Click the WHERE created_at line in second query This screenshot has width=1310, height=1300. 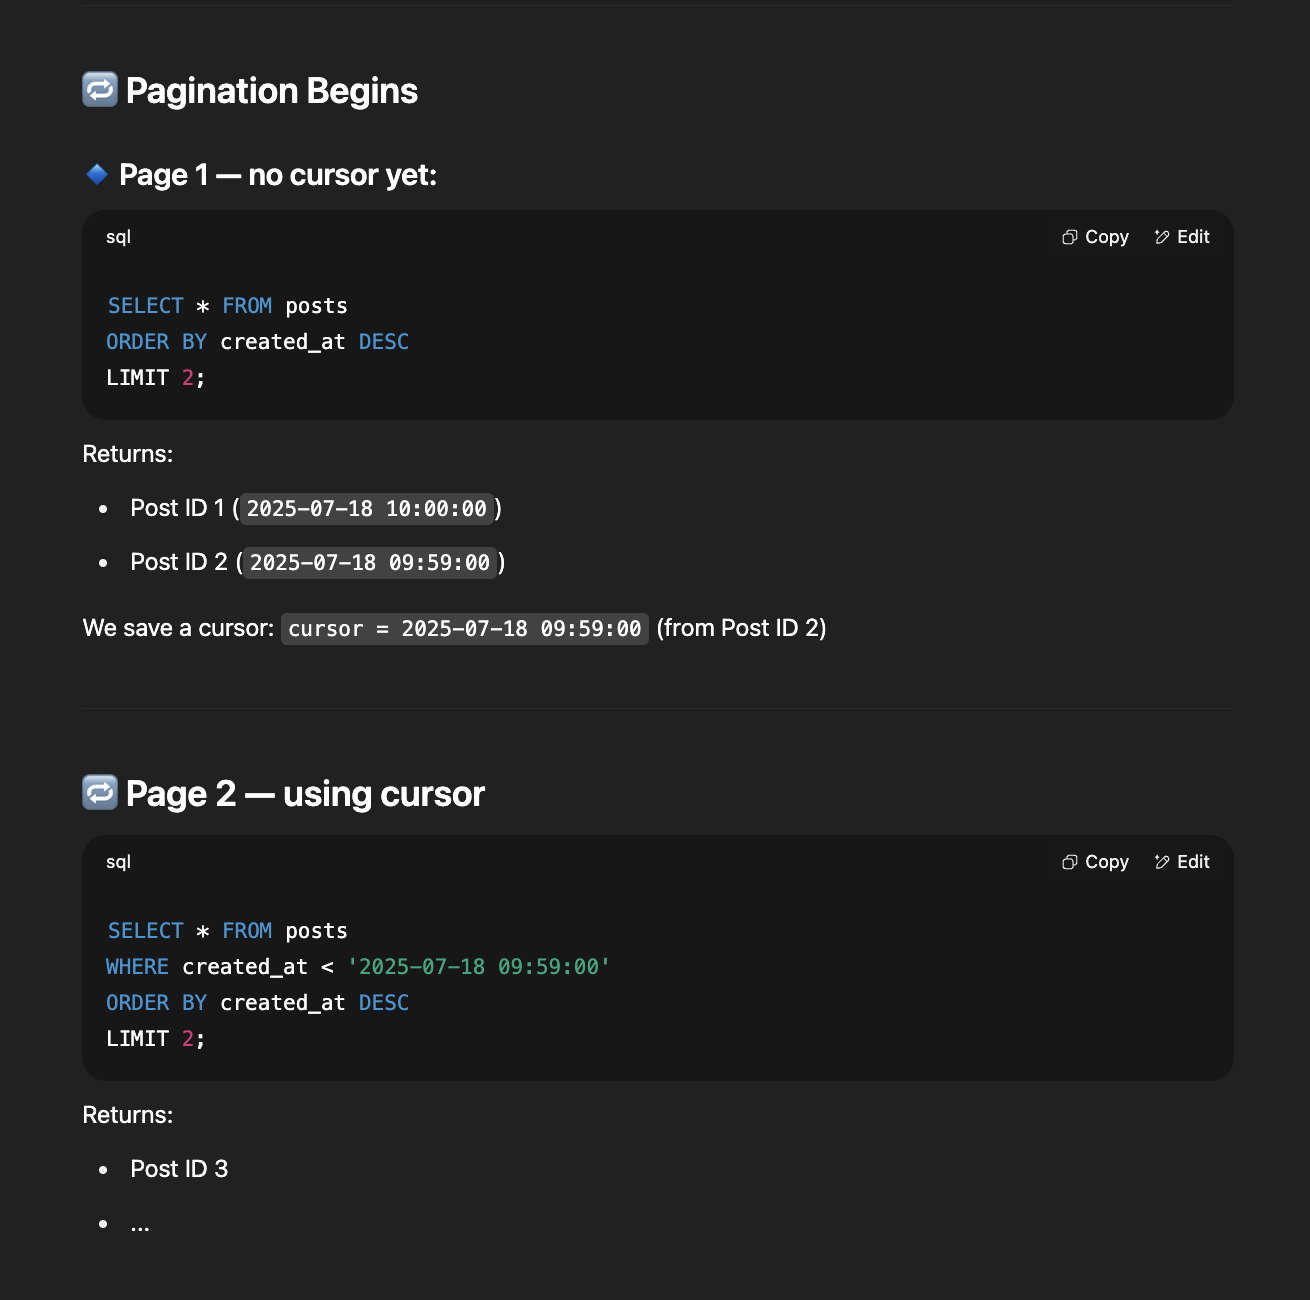(358, 967)
